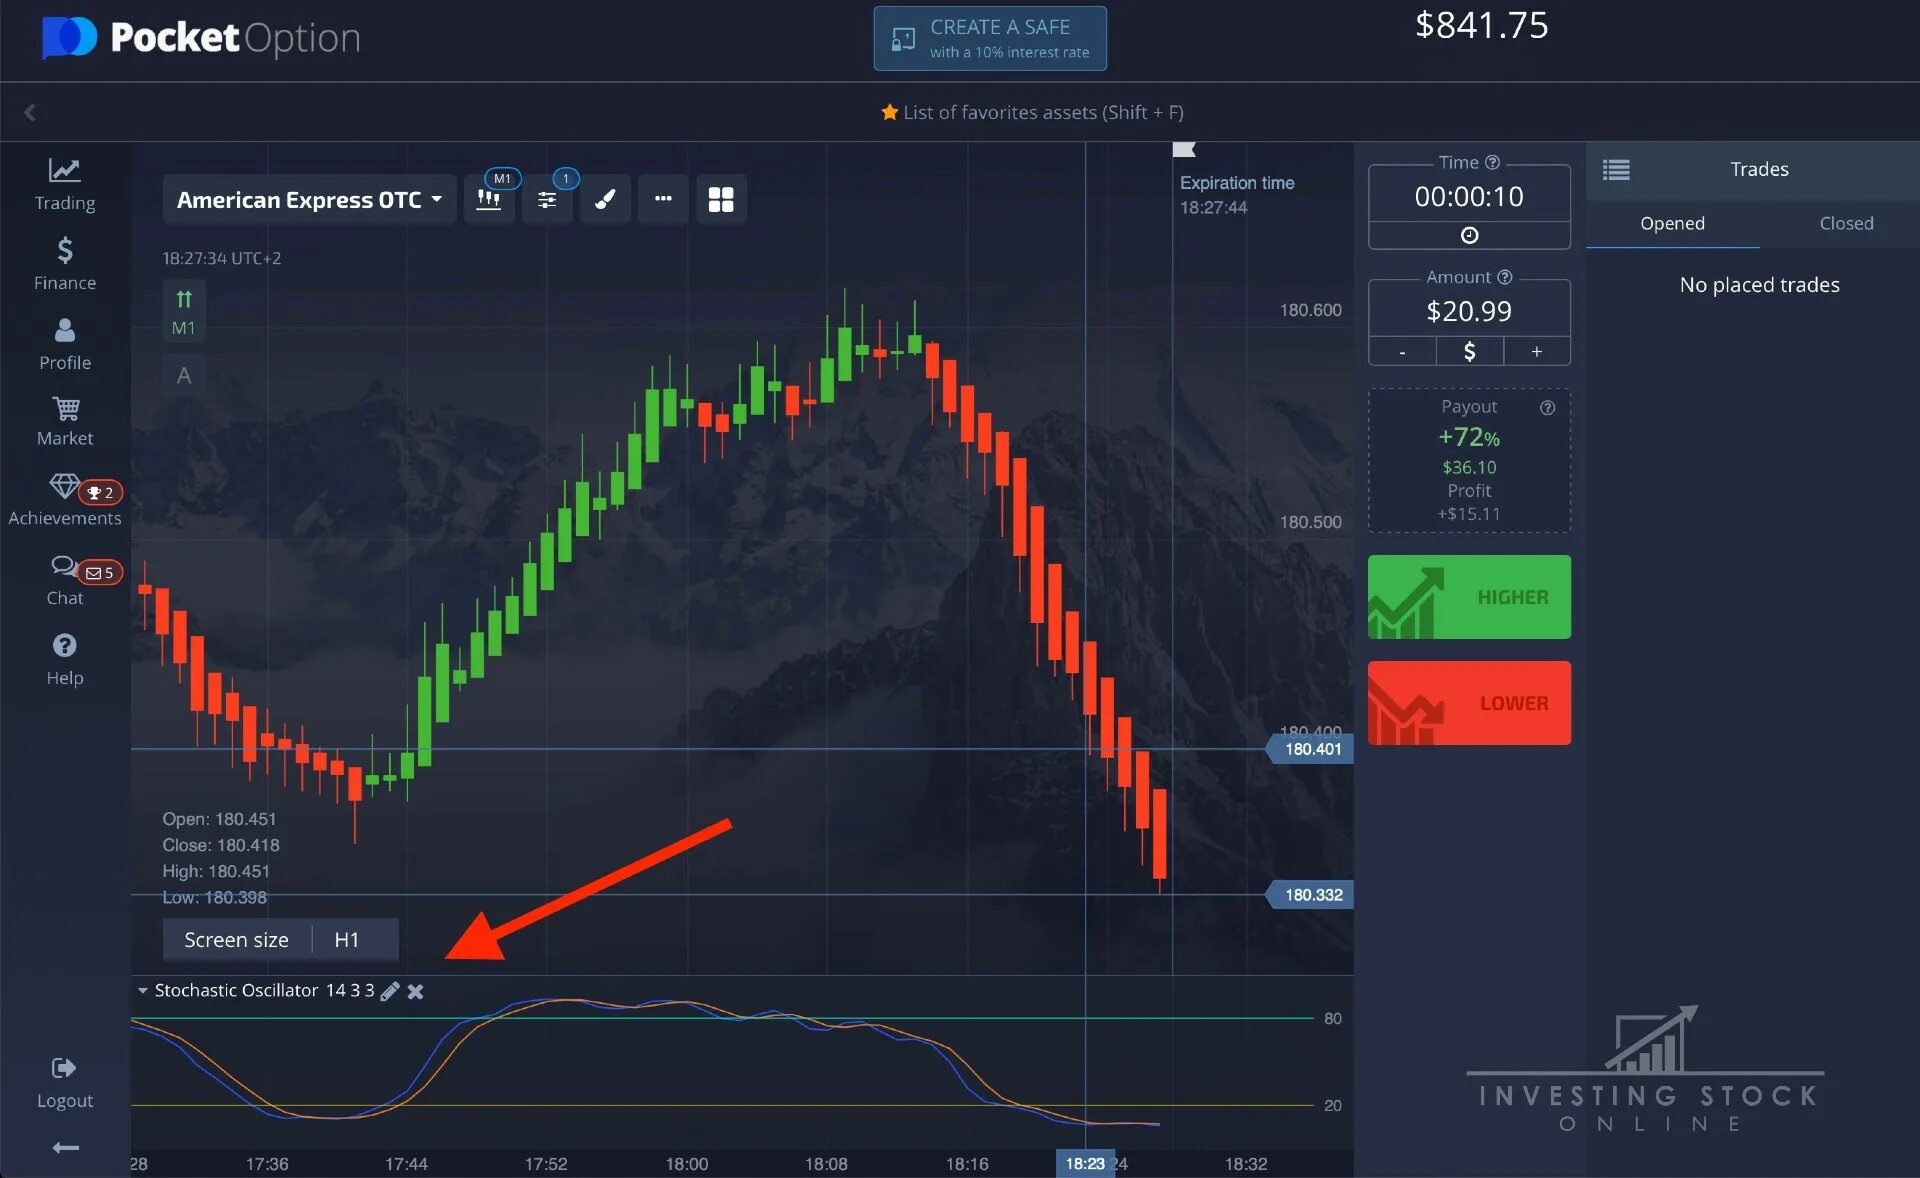Open the American Express OTC asset dropdown
Image resolution: width=1920 pixels, height=1178 pixels.
tap(309, 199)
